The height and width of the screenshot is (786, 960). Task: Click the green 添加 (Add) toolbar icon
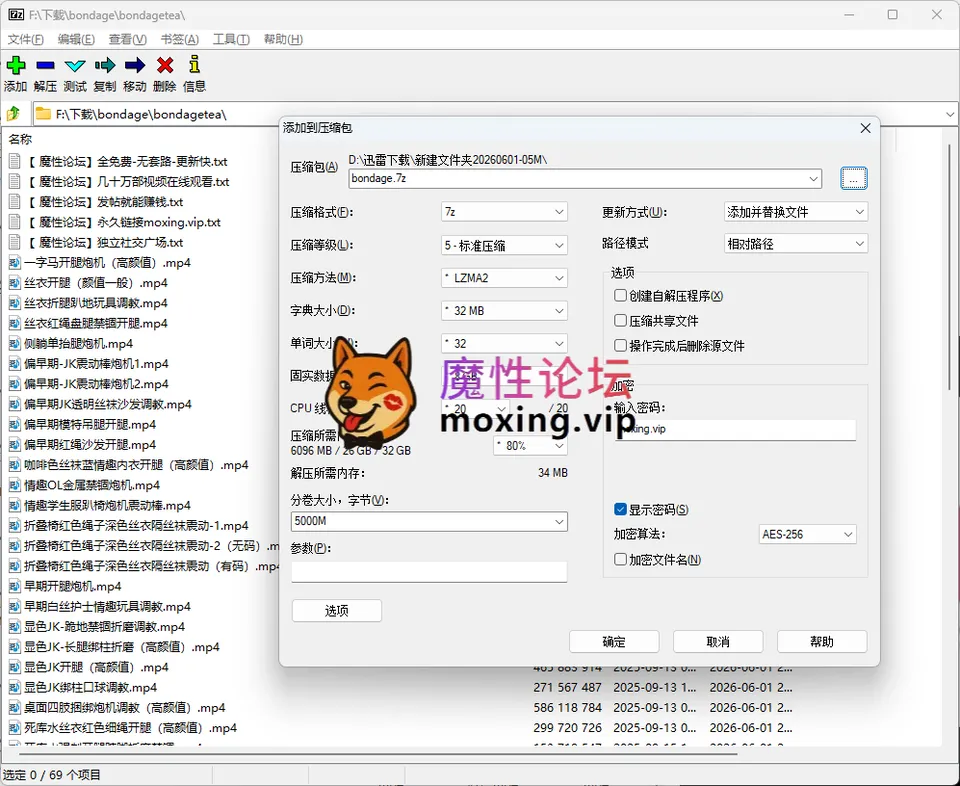pos(16,65)
